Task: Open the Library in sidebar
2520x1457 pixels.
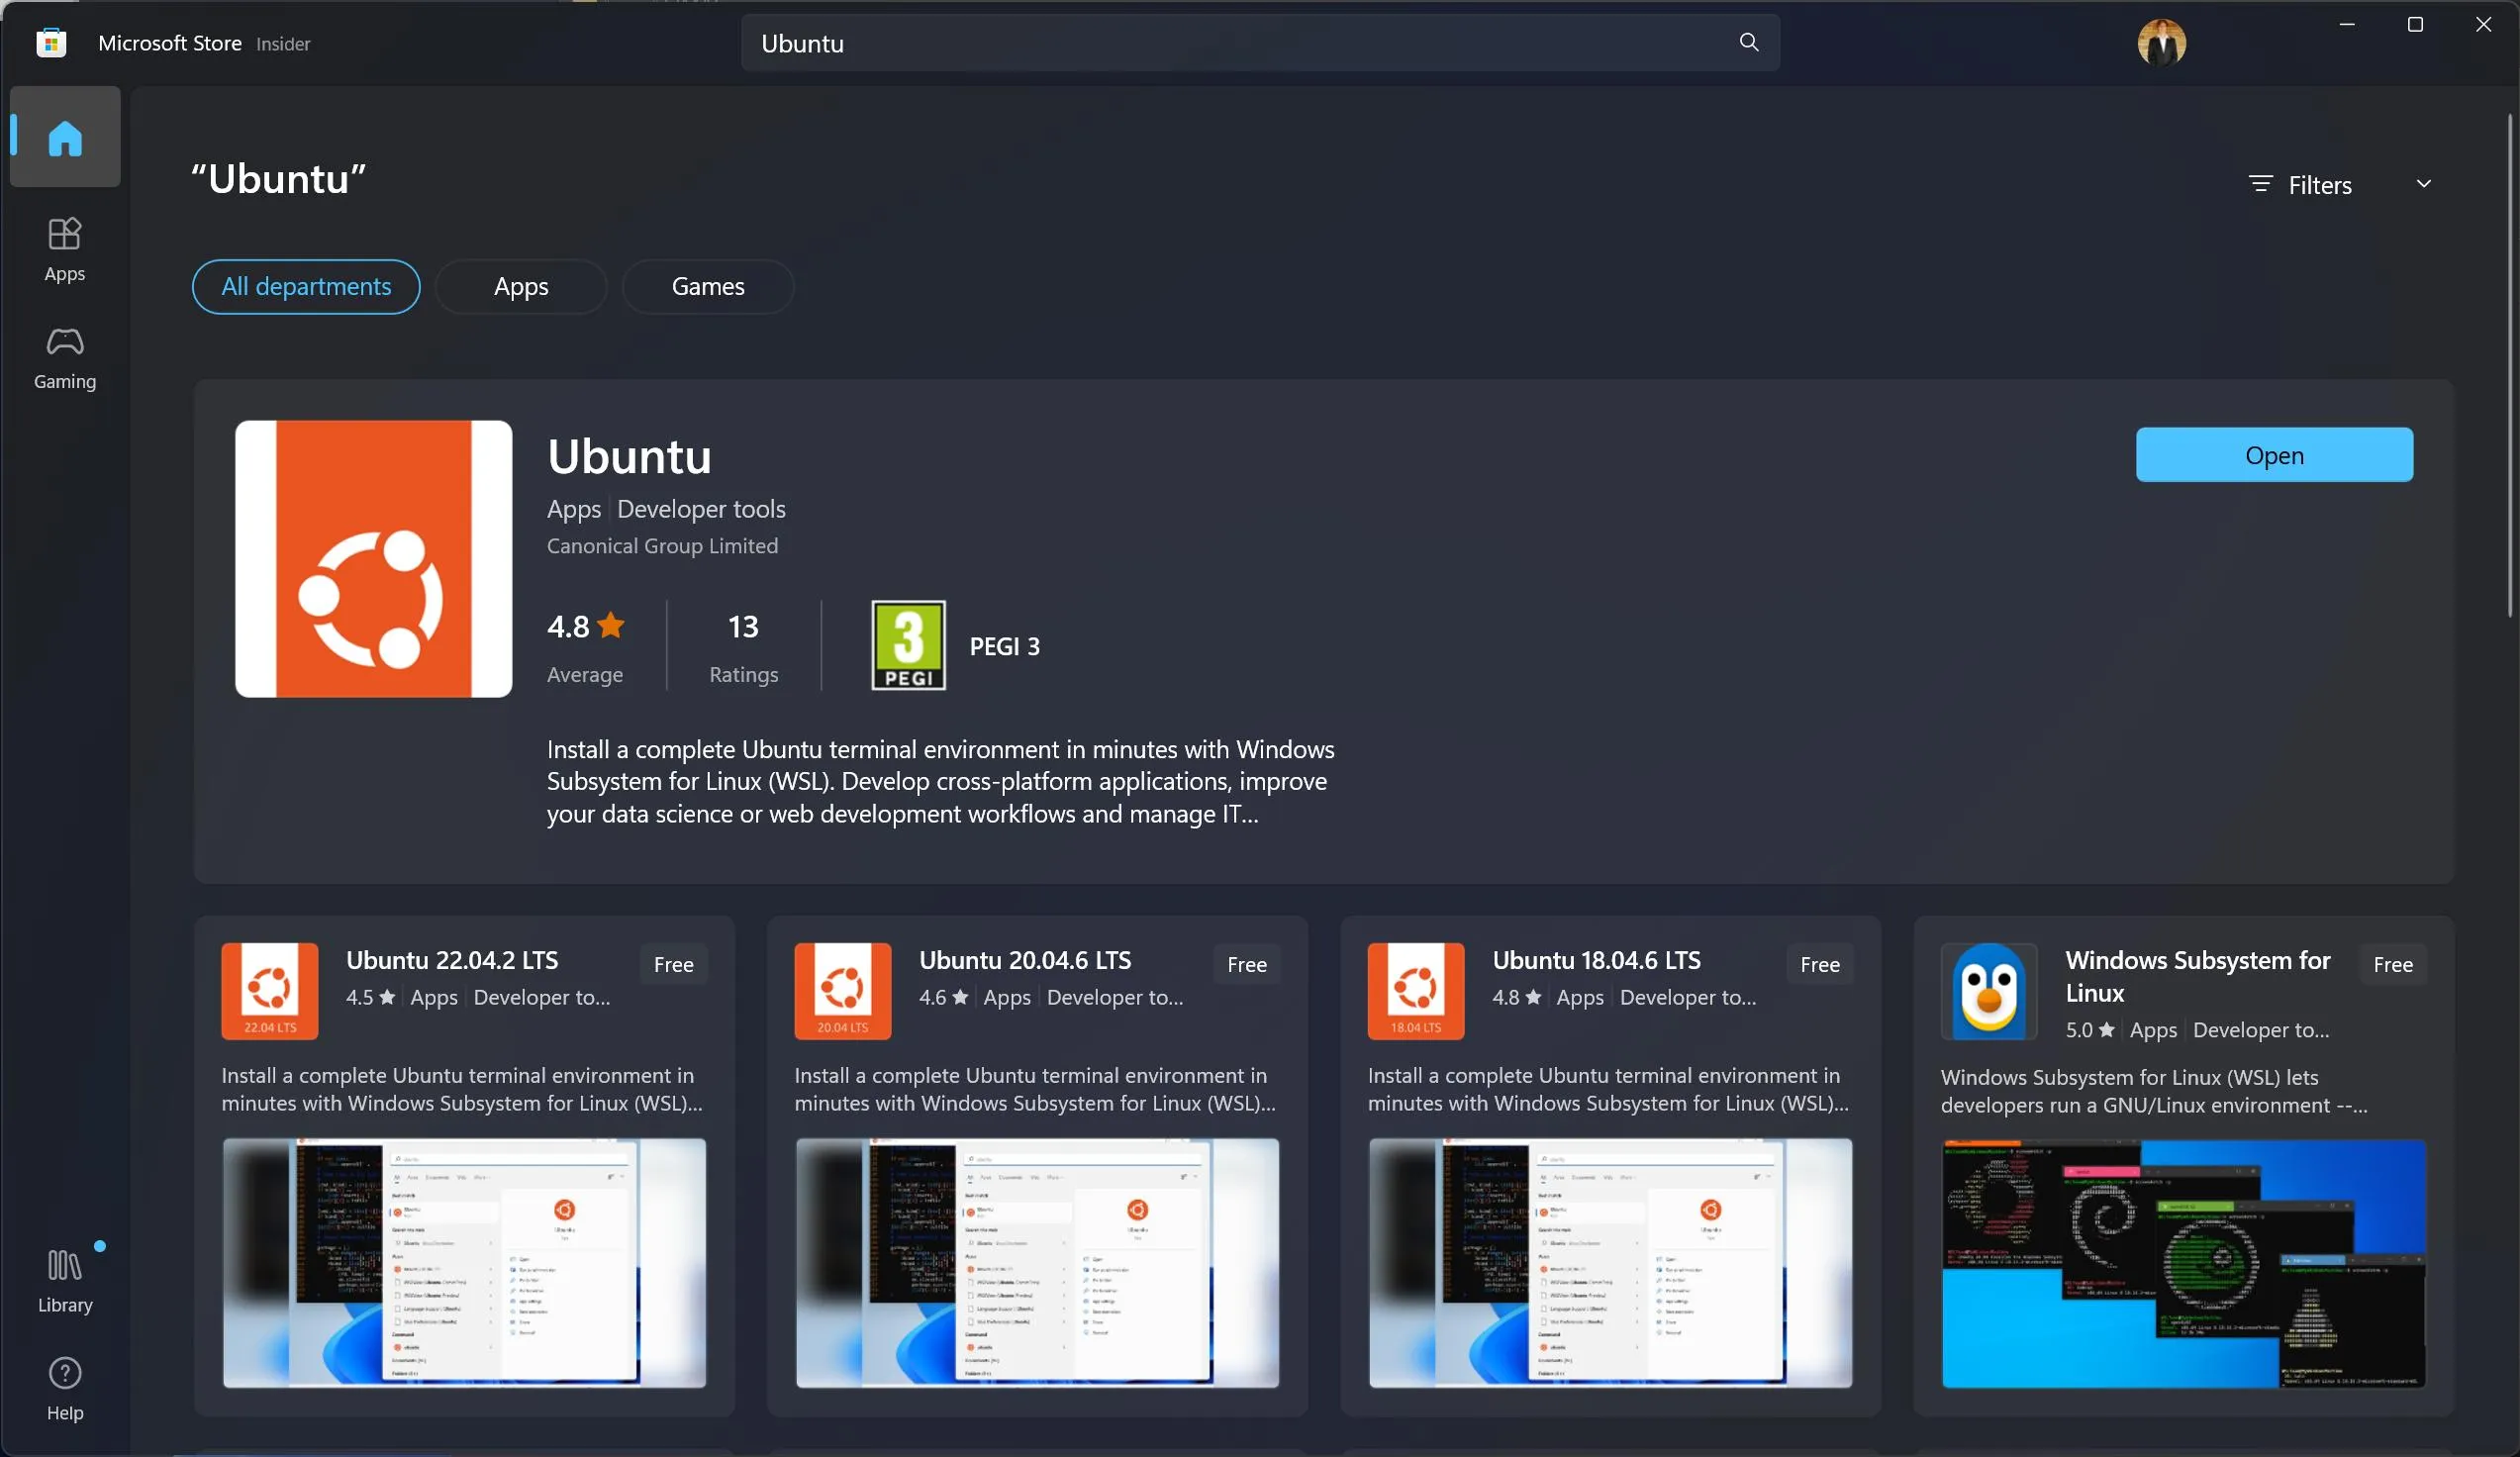Action: [65, 1280]
